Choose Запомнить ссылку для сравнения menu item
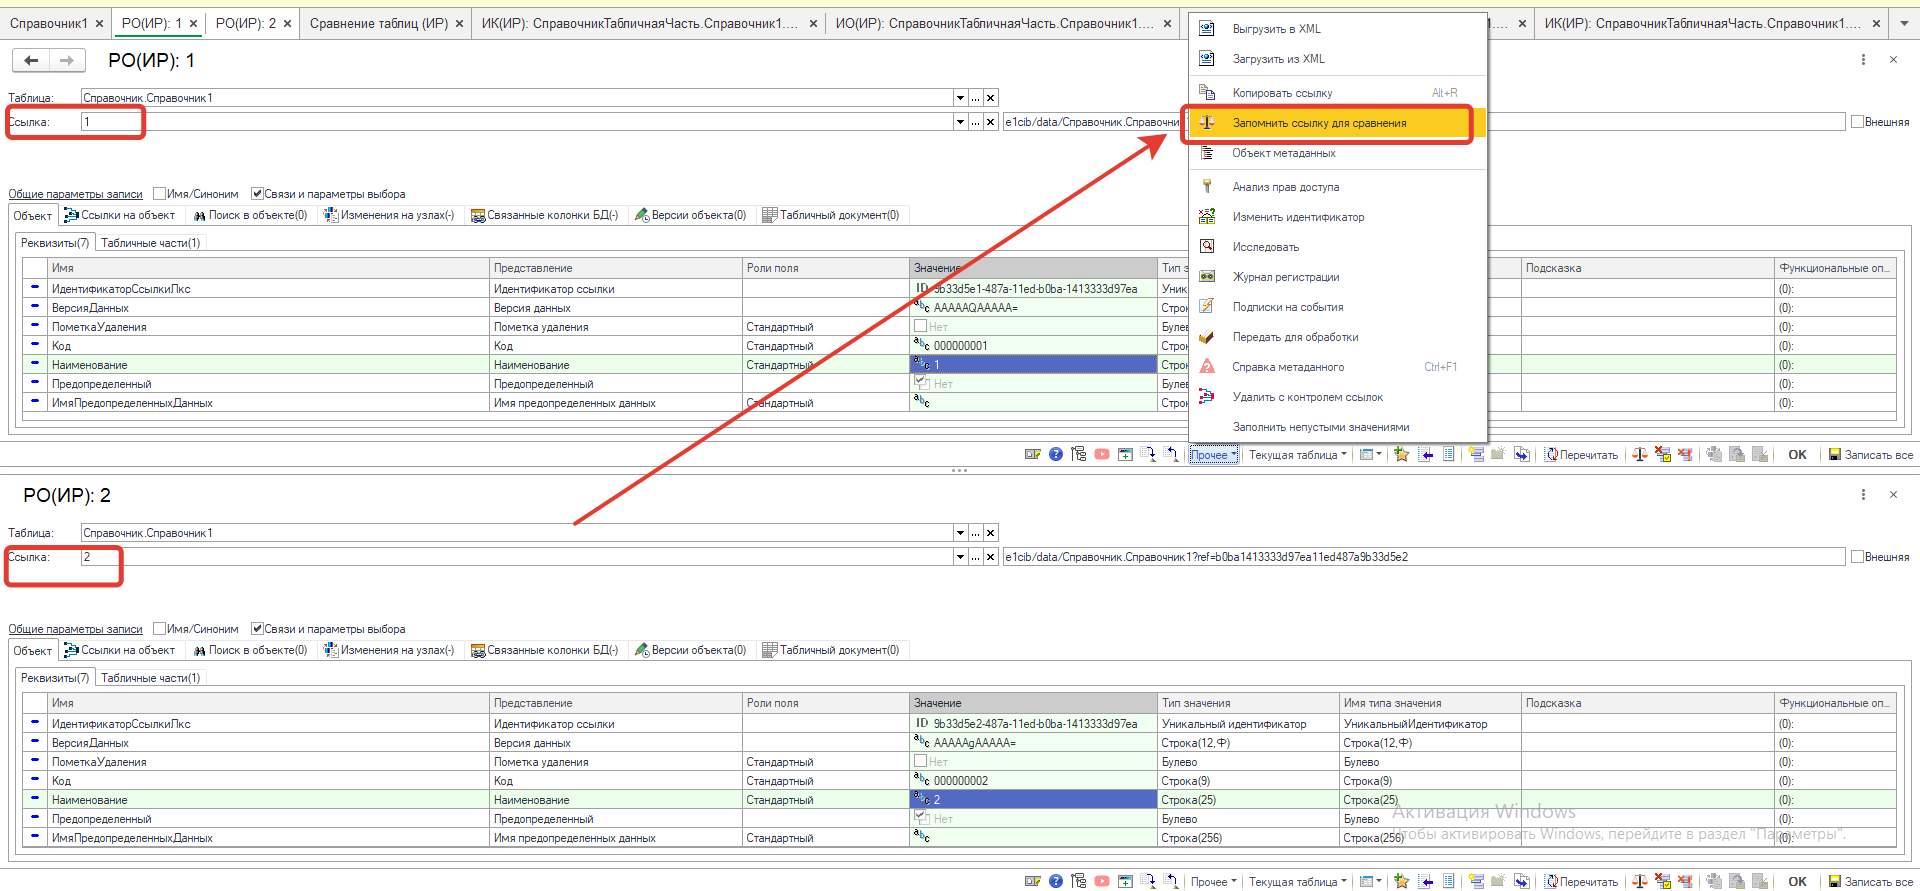This screenshot has width=1920, height=891. pyautogui.click(x=1338, y=123)
